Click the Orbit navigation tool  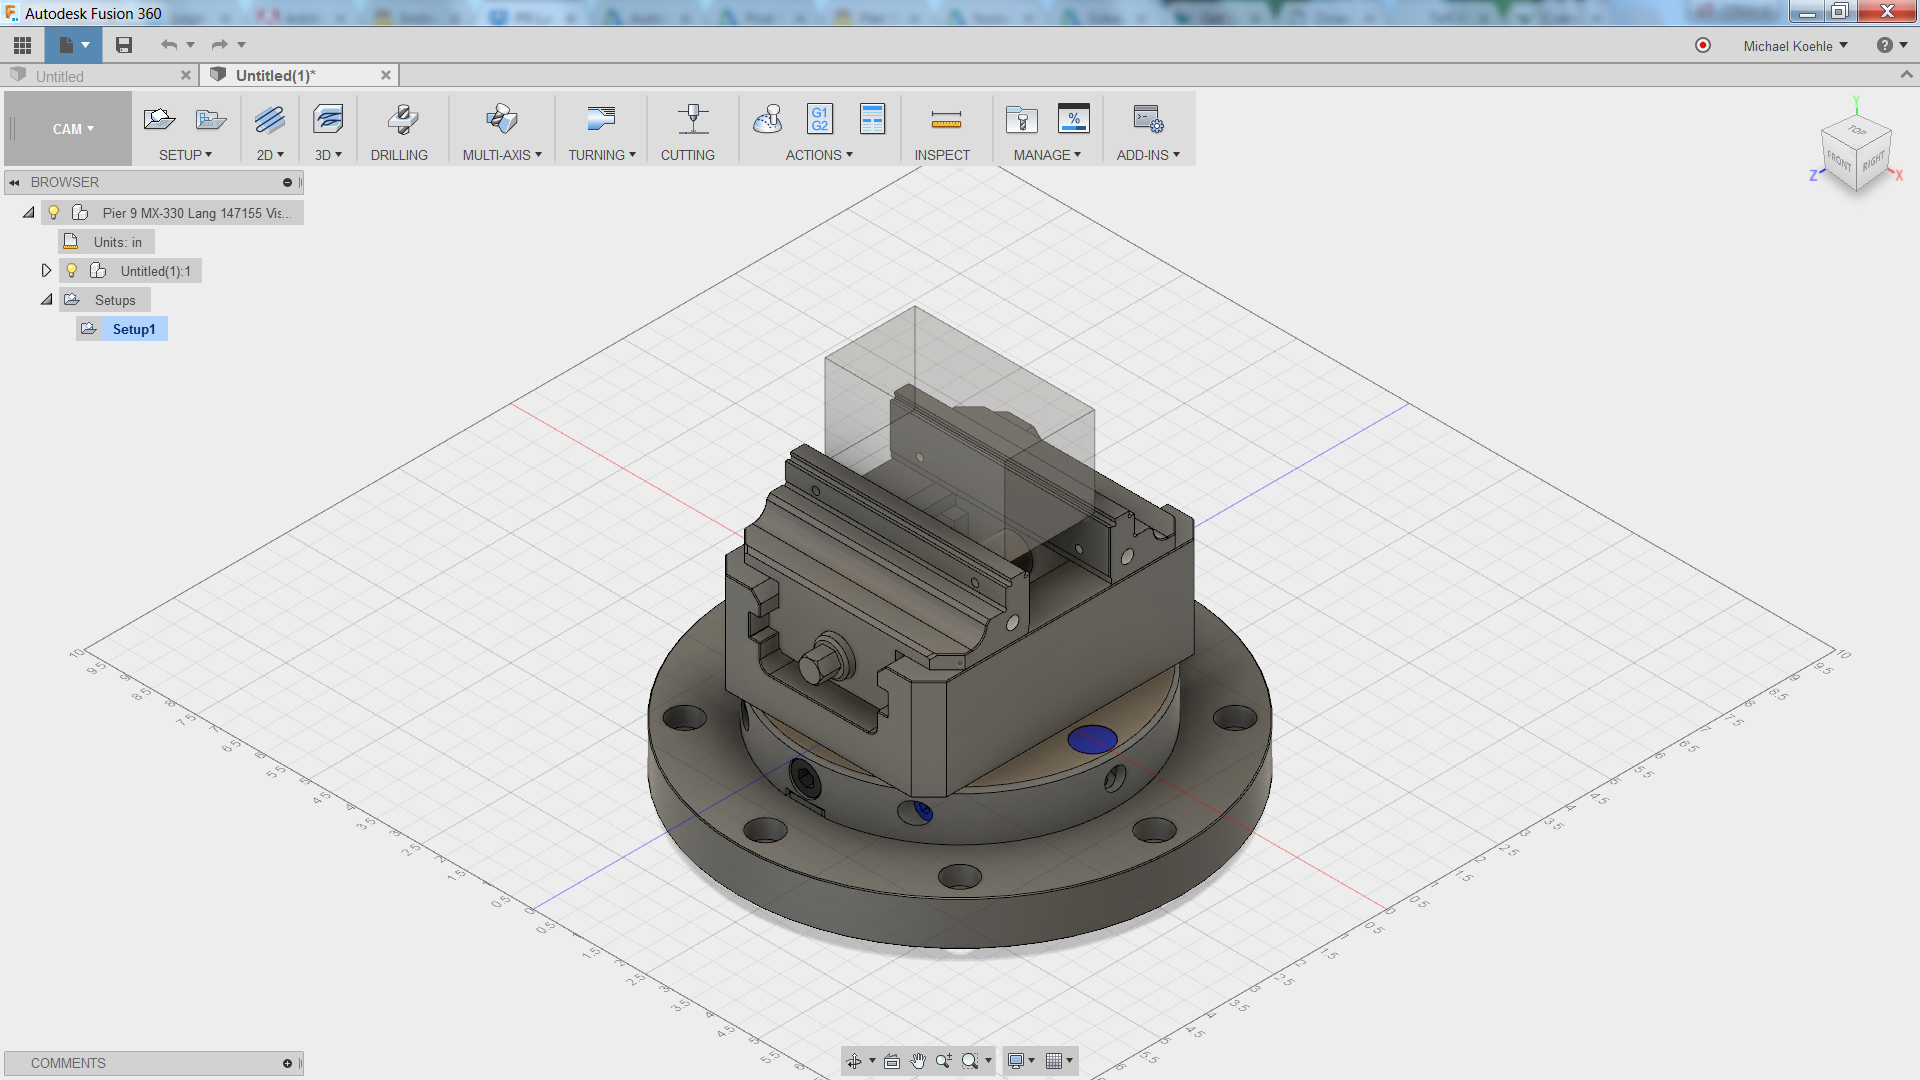click(854, 1061)
